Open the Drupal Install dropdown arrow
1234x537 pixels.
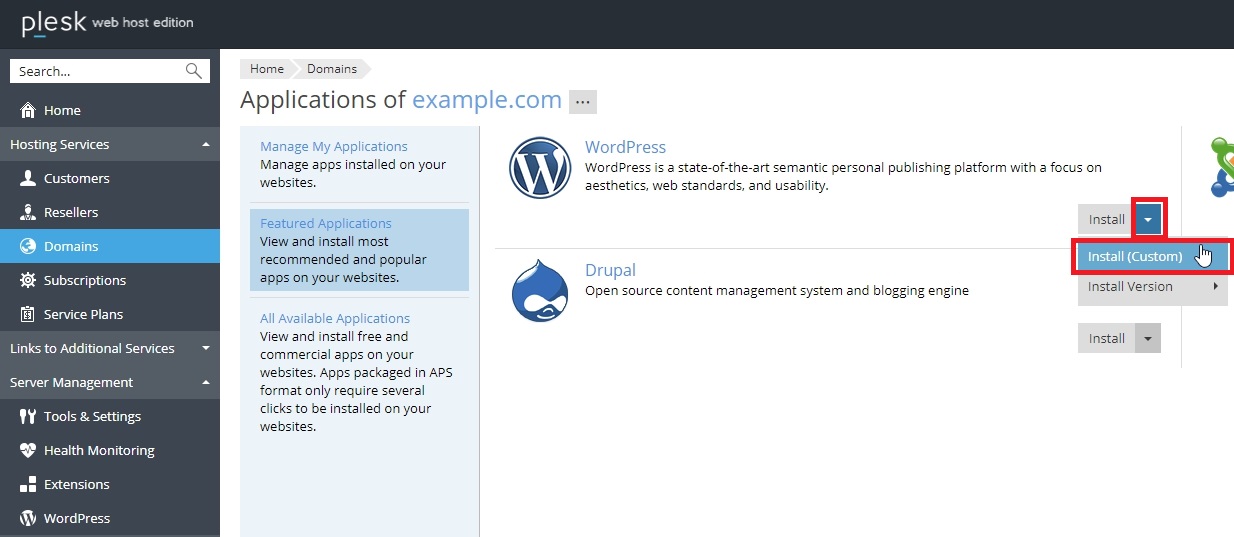(x=1148, y=338)
